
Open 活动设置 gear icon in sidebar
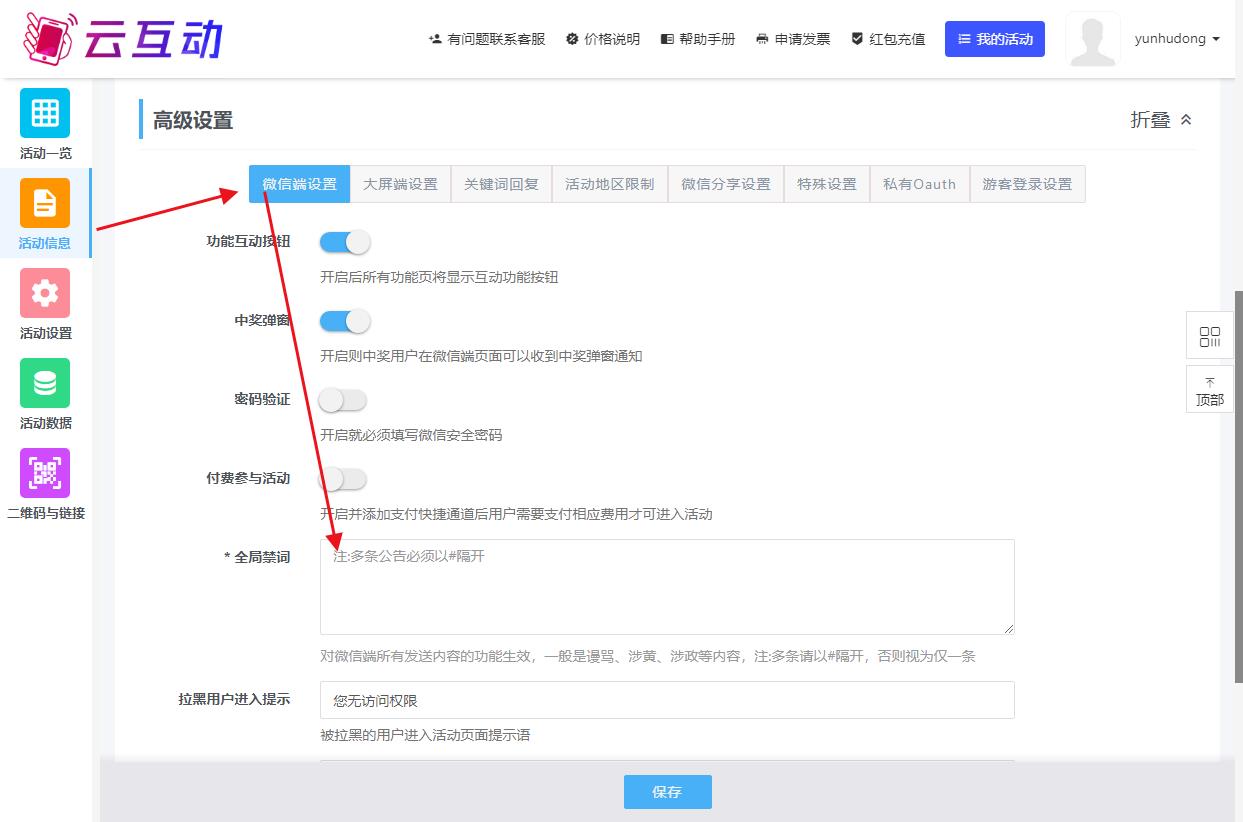click(x=45, y=293)
